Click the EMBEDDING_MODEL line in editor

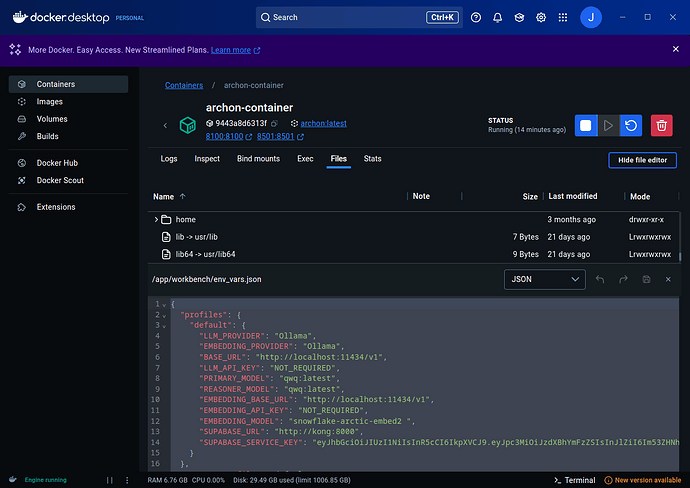pos(307,421)
